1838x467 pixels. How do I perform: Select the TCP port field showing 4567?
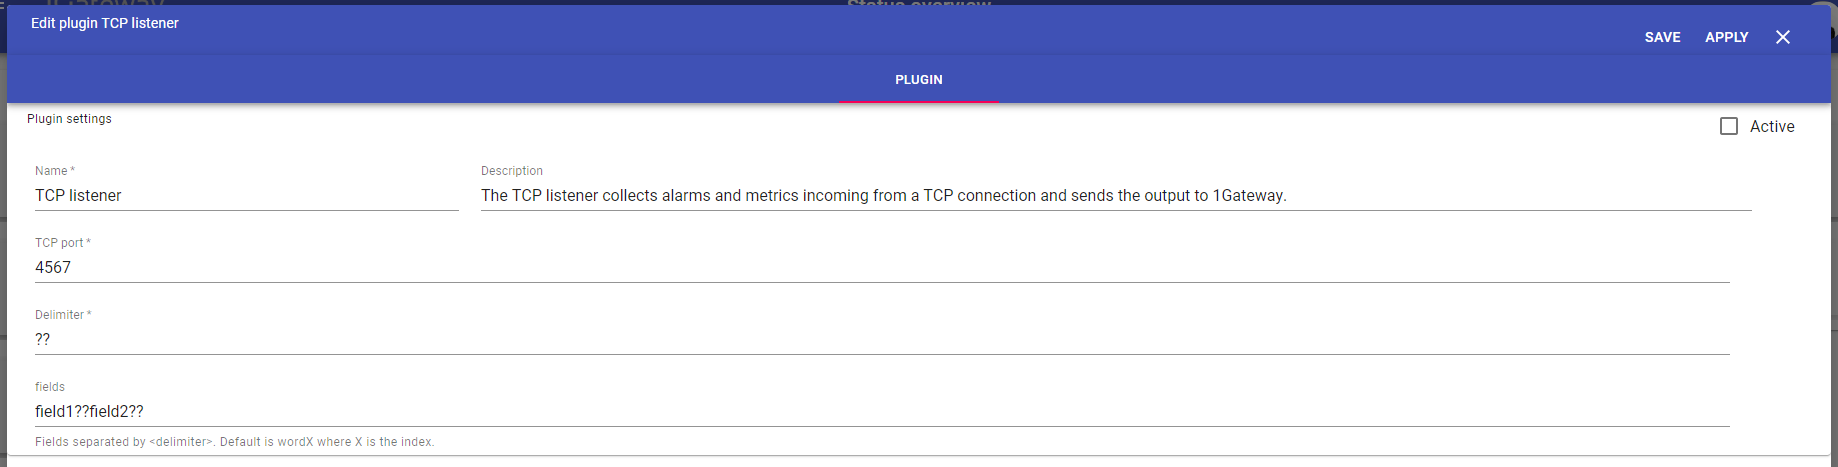[x=880, y=268]
